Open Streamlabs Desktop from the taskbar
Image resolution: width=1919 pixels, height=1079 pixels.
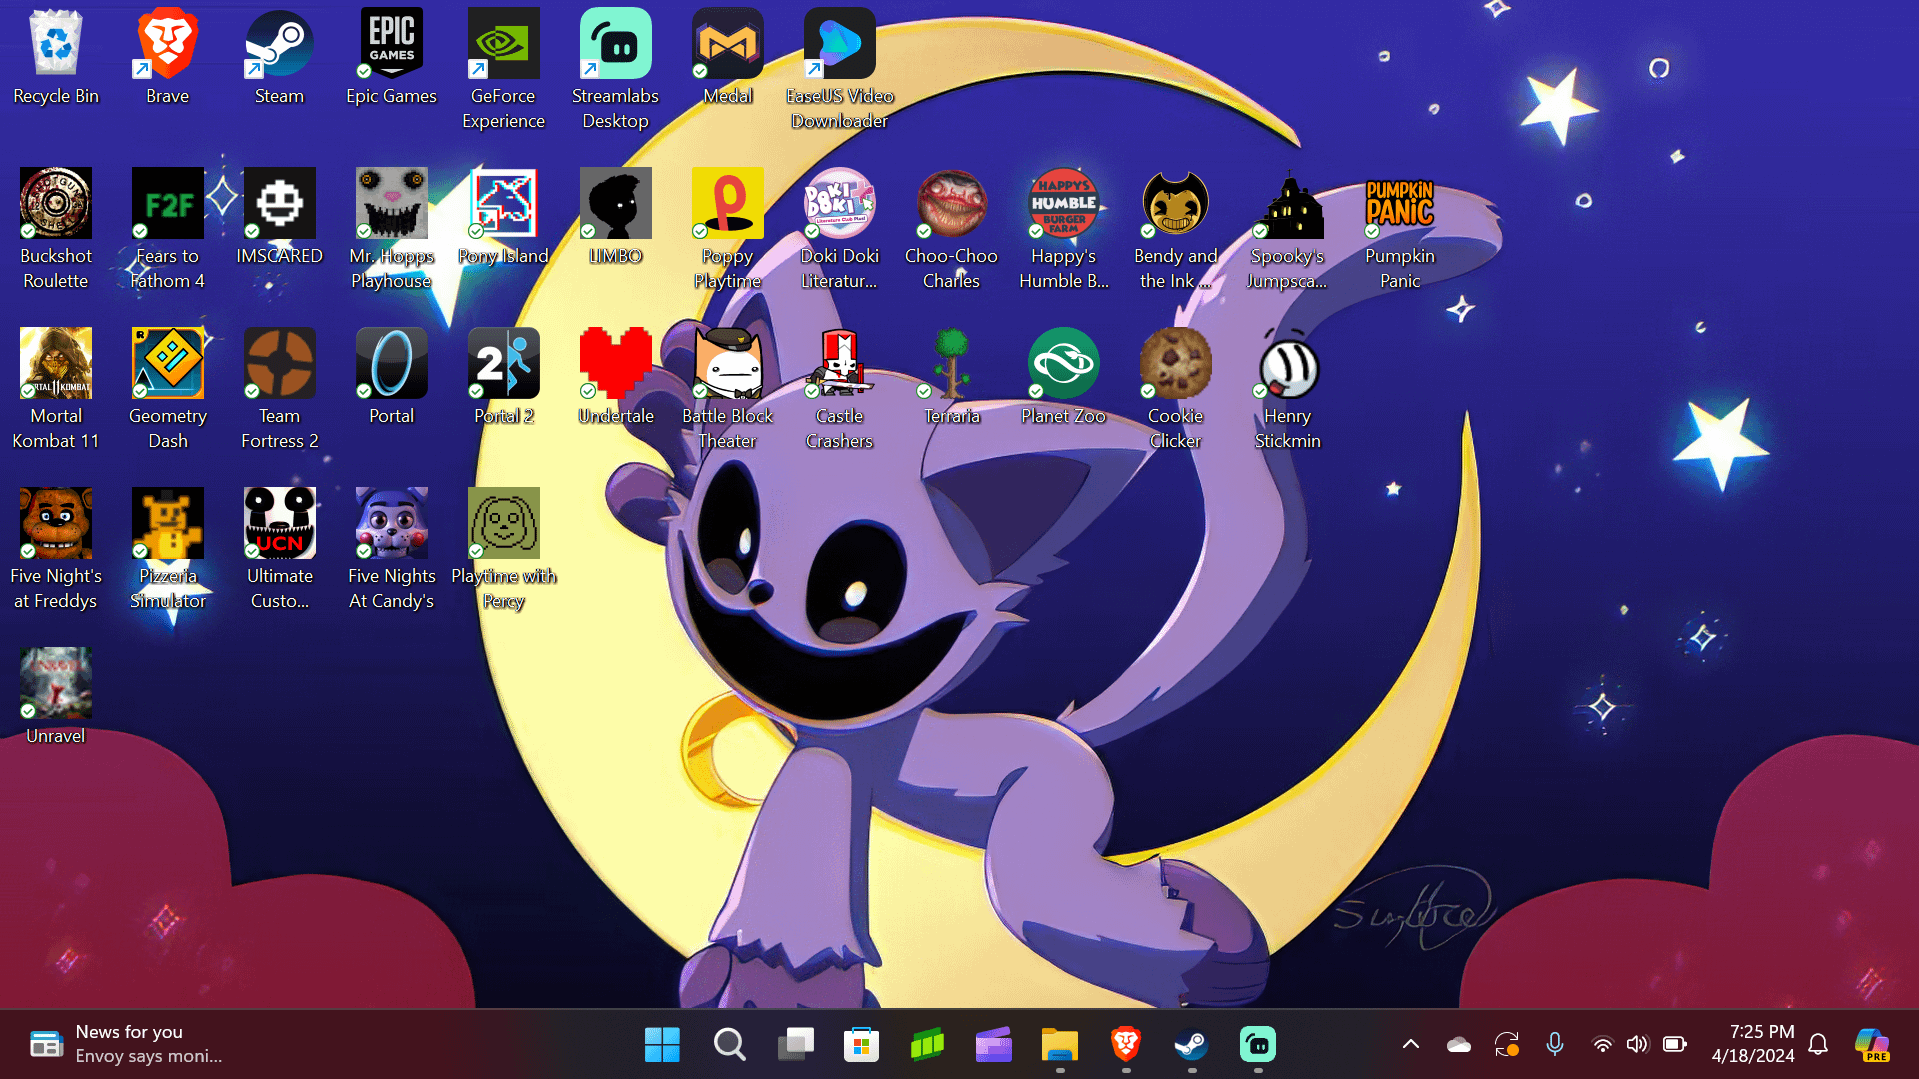(x=1257, y=1043)
